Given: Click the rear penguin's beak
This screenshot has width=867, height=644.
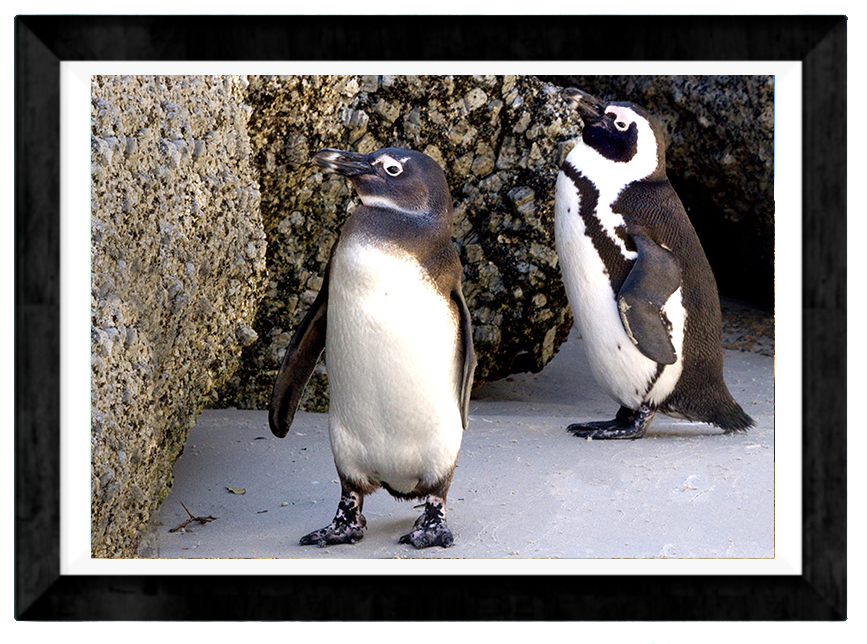Looking at the screenshot, I should (583, 103).
